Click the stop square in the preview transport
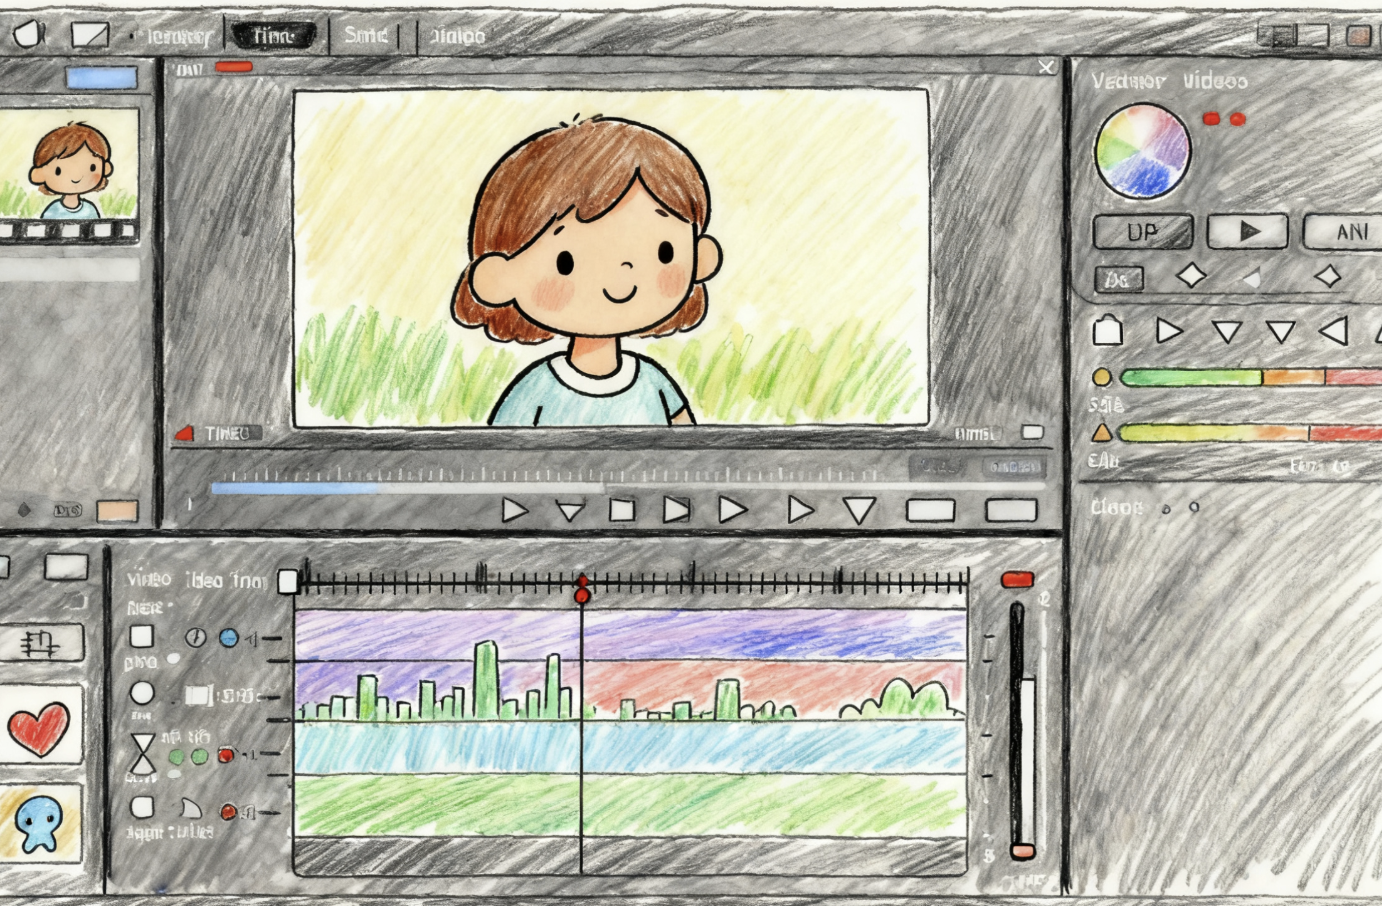This screenshot has height=906, width=1382. (x=622, y=510)
